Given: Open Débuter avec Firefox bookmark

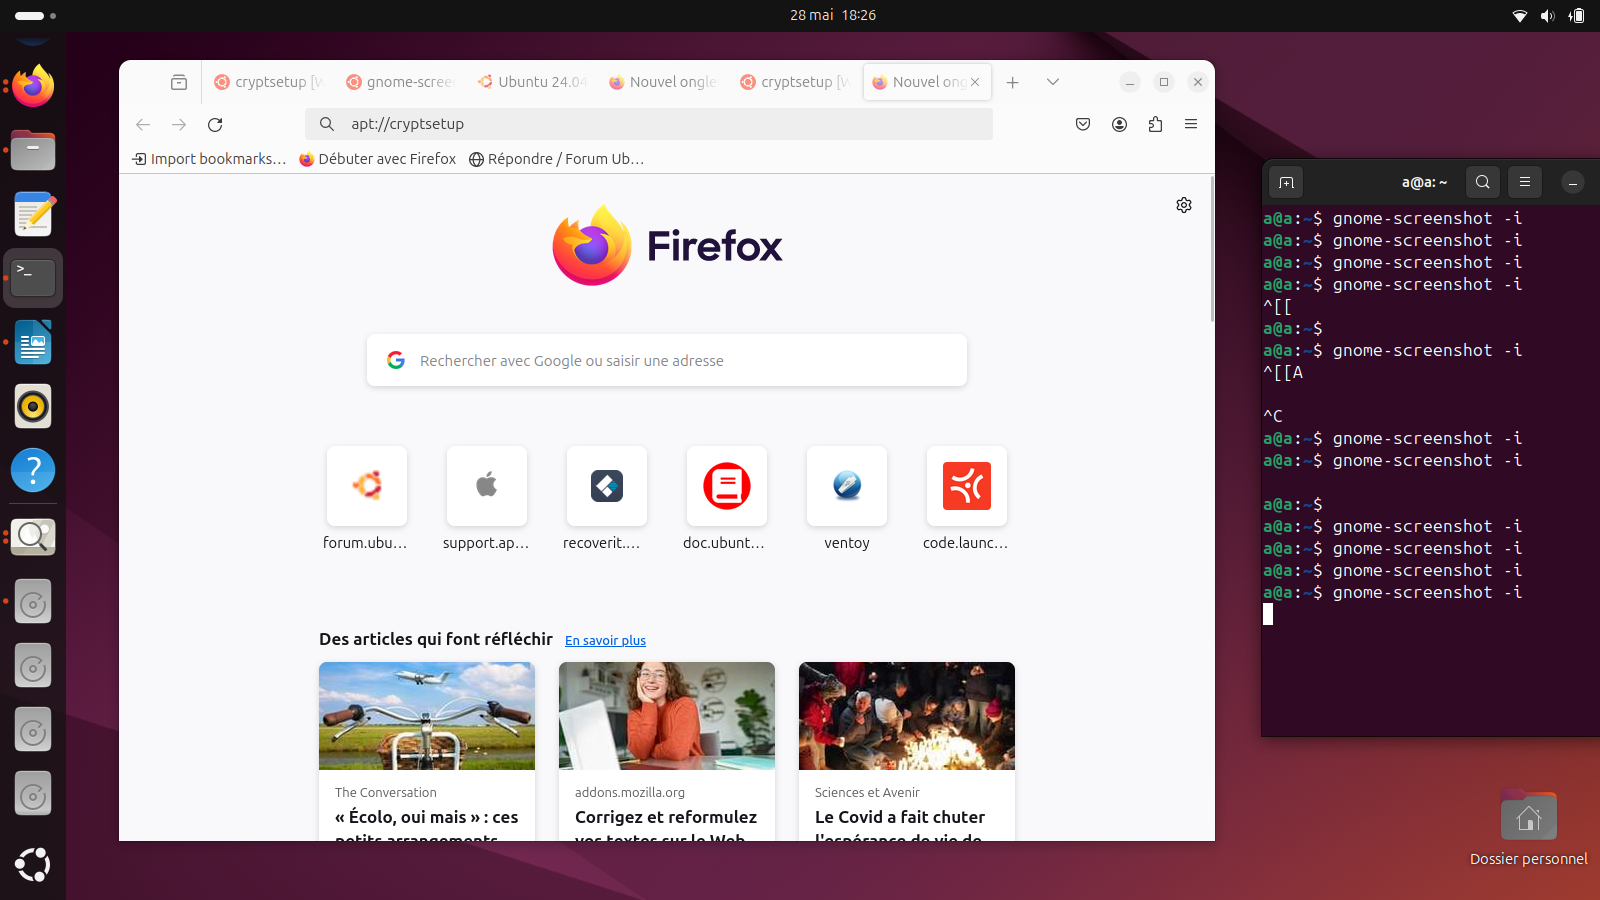Looking at the screenshot, I should 378,159.
